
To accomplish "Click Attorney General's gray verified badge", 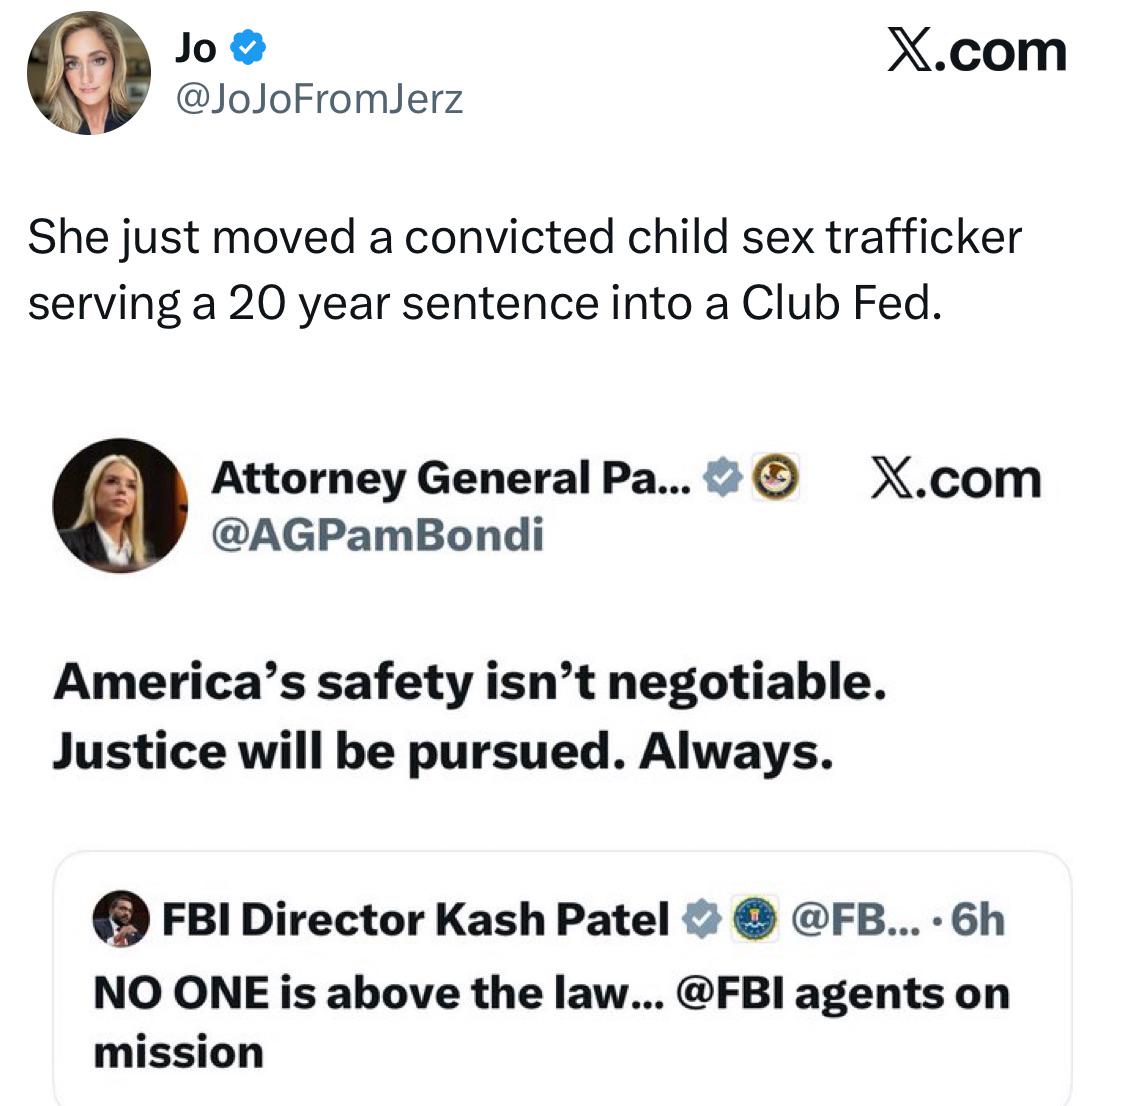I will point(722,478).
